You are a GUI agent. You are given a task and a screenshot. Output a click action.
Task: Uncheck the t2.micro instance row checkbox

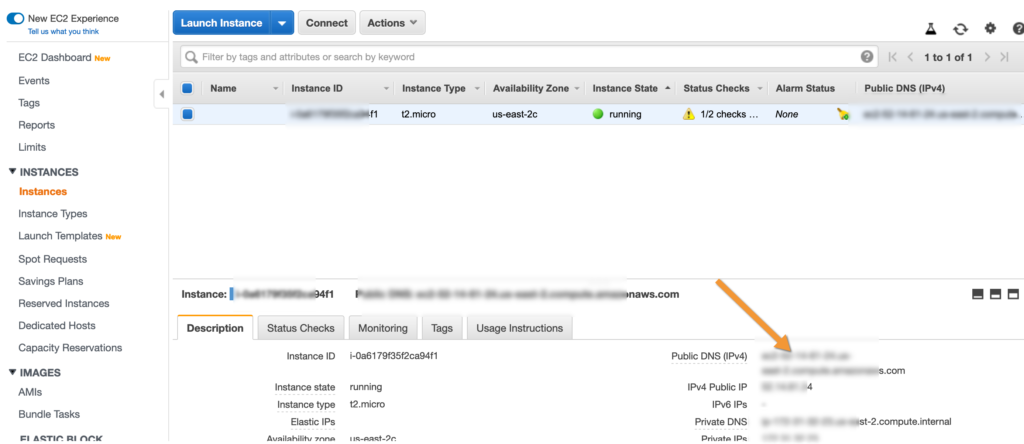point(187,114)
